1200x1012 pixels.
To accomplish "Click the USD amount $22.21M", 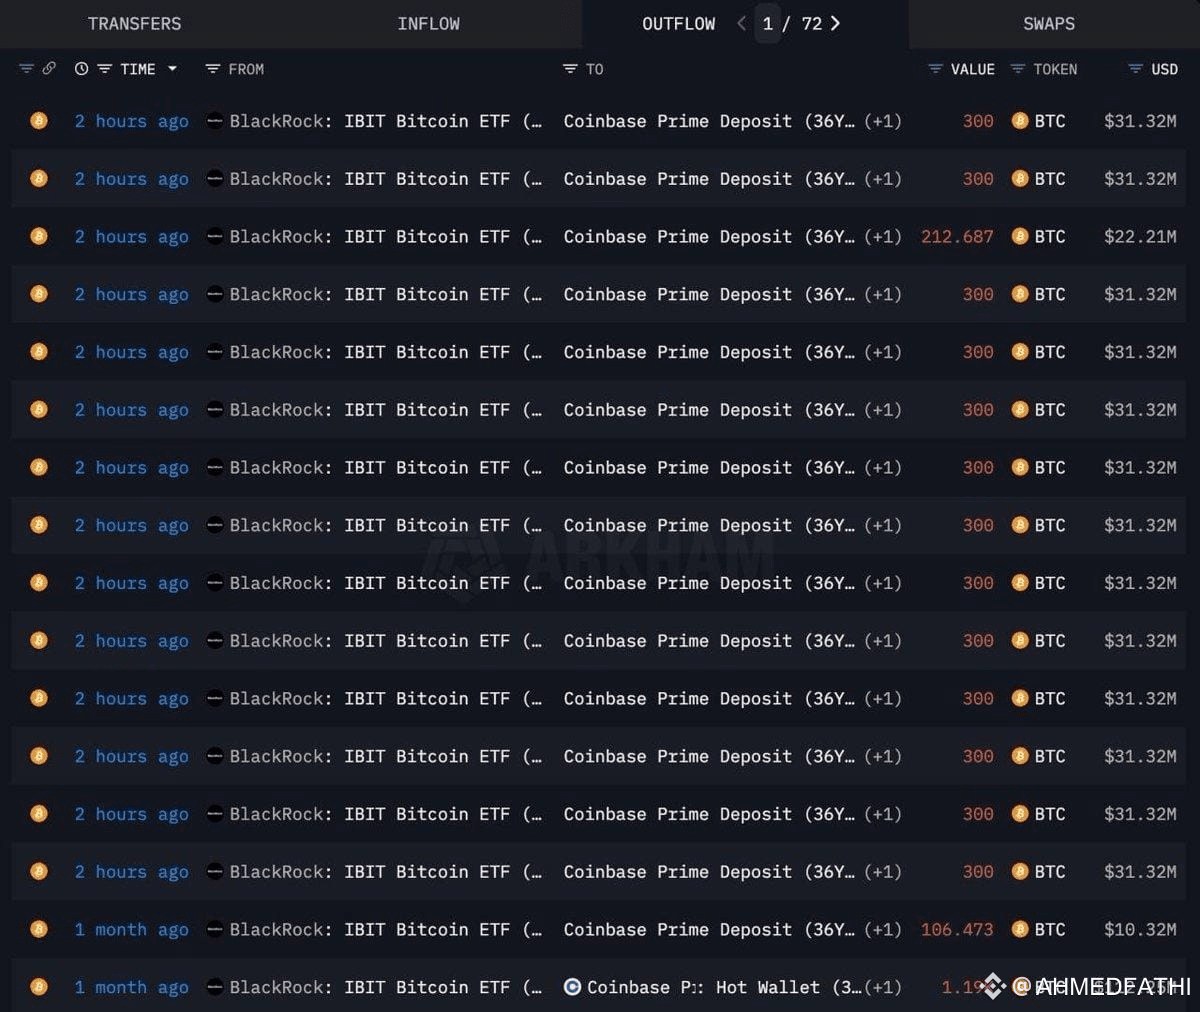I will pos(1140,237).
